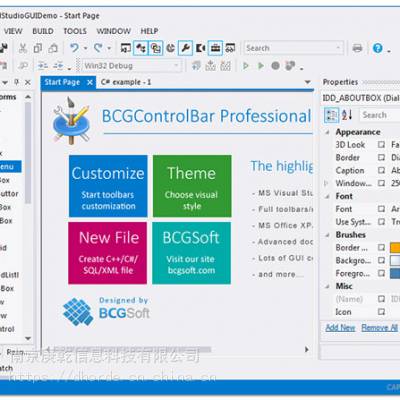
Task: Click the marker box next to (Name)
Action: (381, 299)
